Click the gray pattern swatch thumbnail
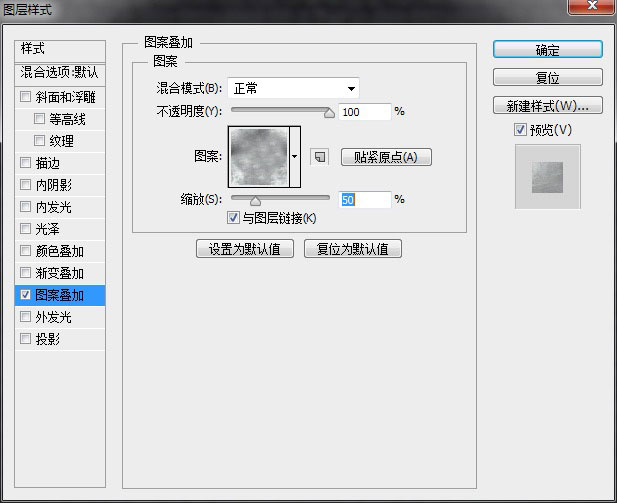 259,157
